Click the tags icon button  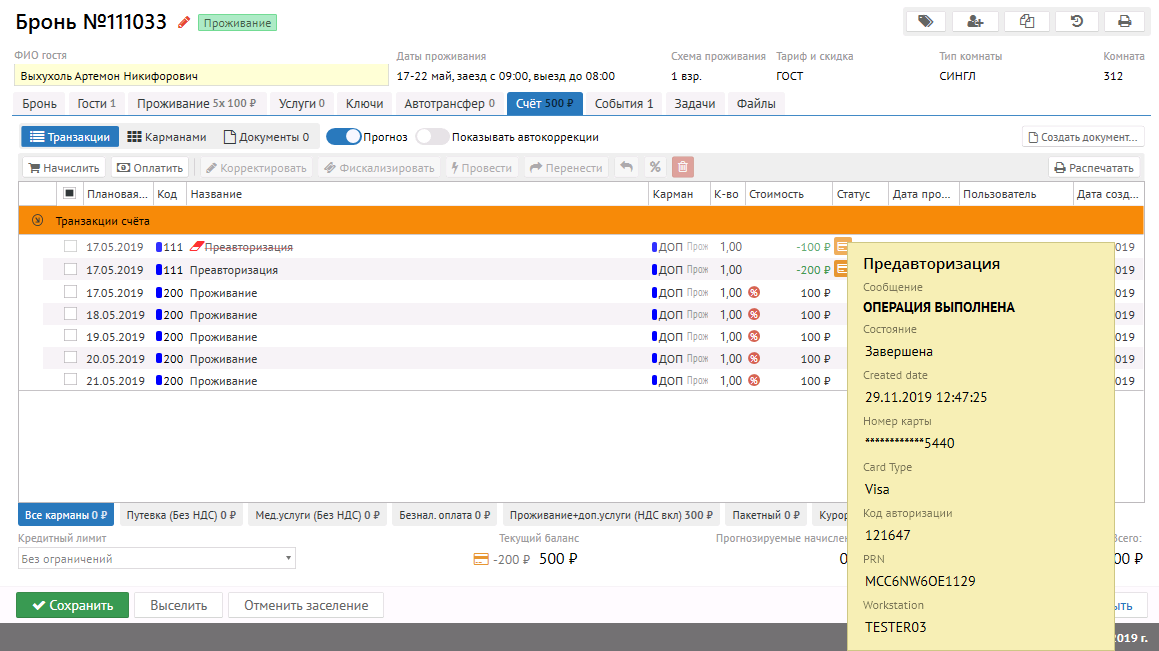point(925,21)
